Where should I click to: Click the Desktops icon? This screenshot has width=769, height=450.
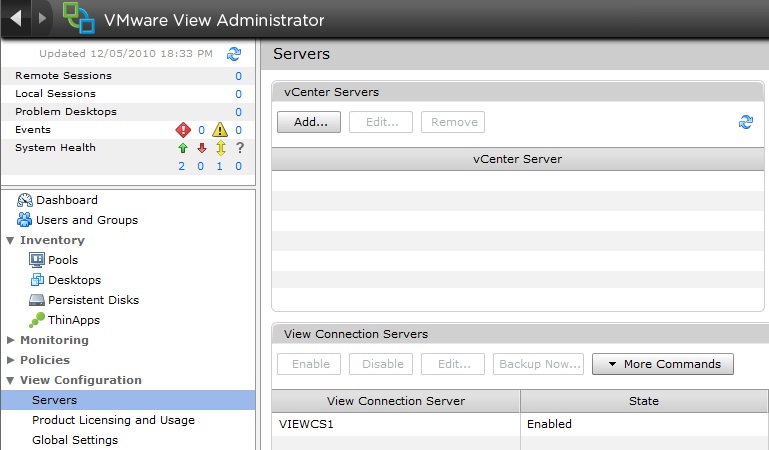[x=37, y=280]
